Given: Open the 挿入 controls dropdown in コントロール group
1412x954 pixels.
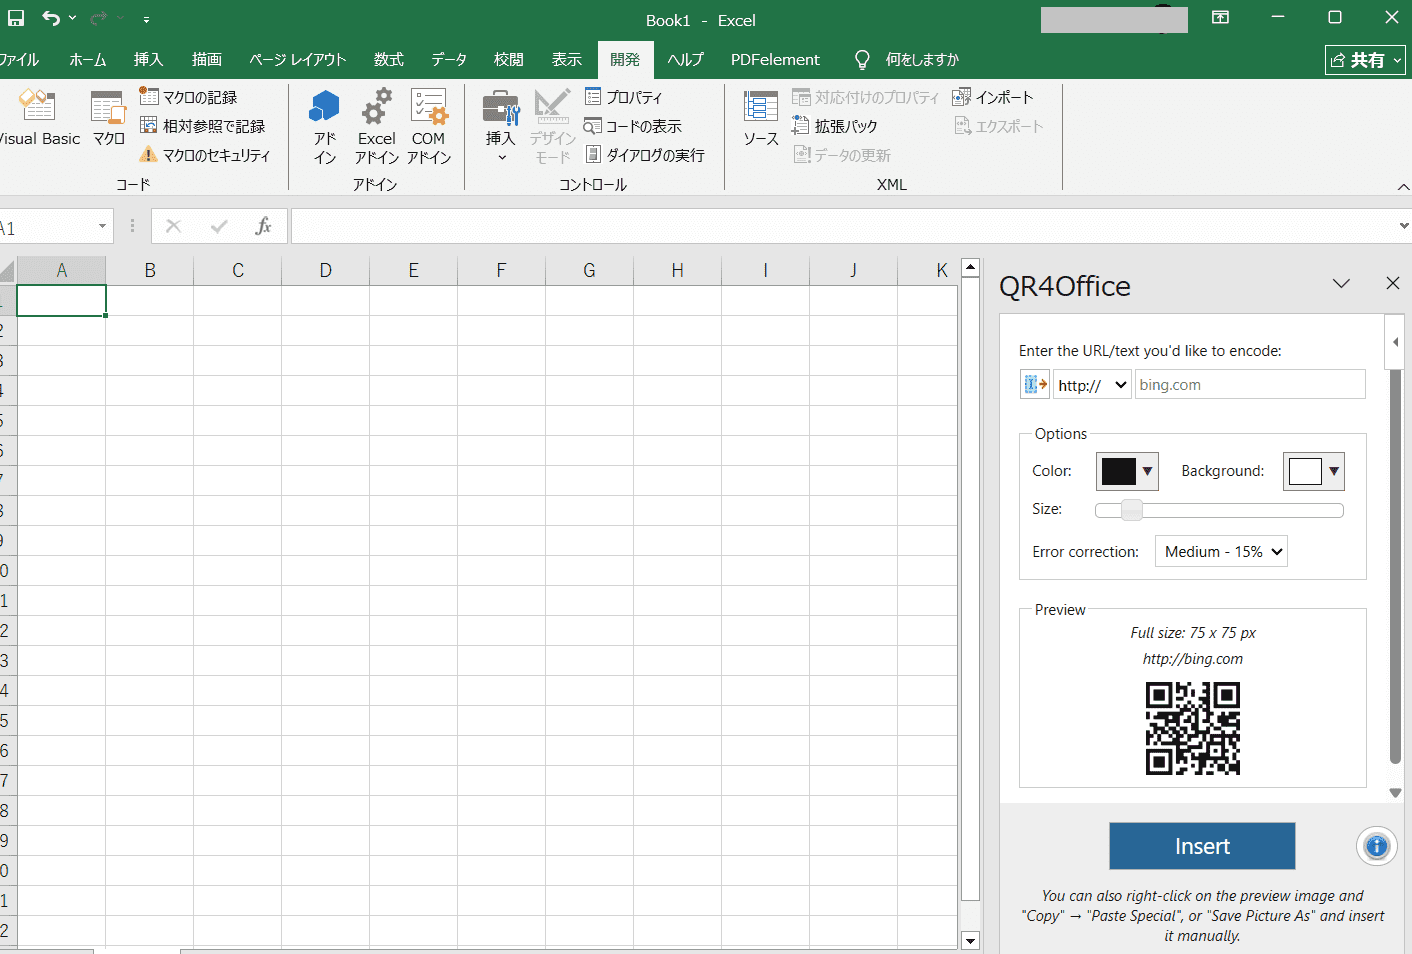Looking at the screenshot, I should [501, 125].
